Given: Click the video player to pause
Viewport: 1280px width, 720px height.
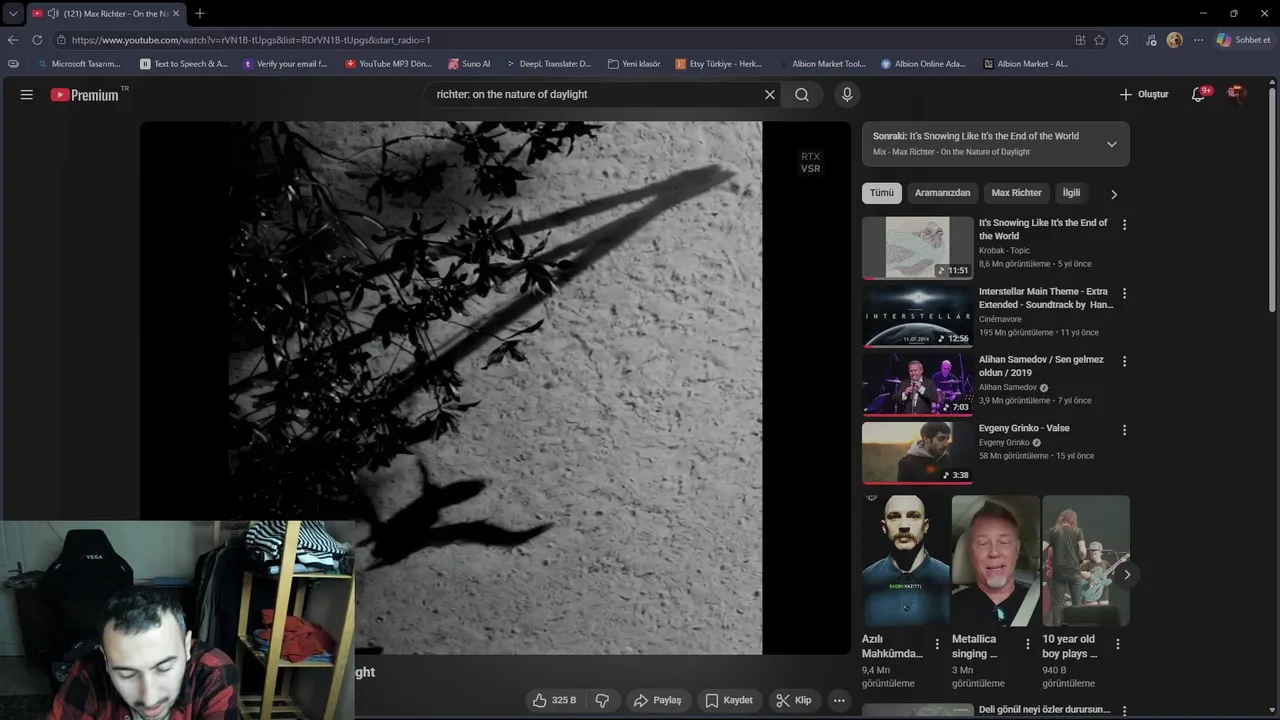Looking at the screenshot, I should [x=495, y=388].
